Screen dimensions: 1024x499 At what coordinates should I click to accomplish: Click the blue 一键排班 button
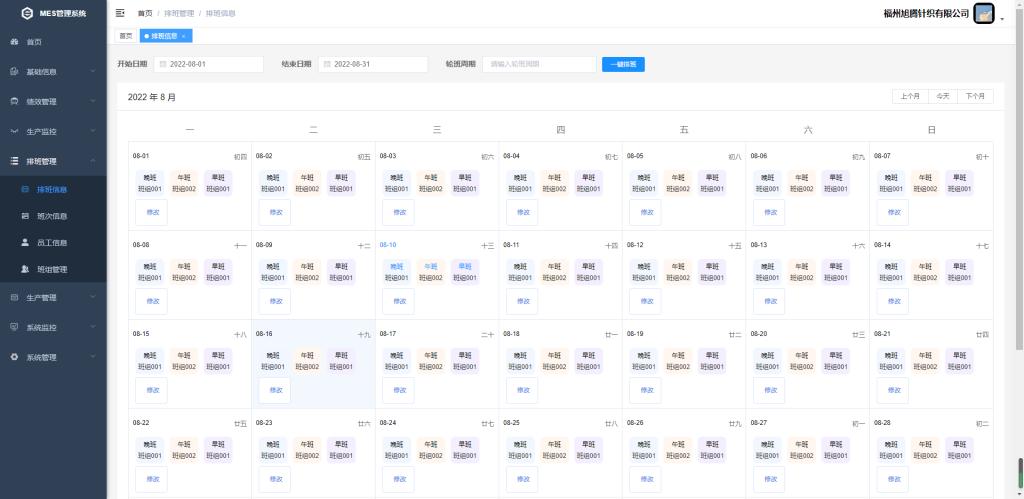(x=623, y=64)
